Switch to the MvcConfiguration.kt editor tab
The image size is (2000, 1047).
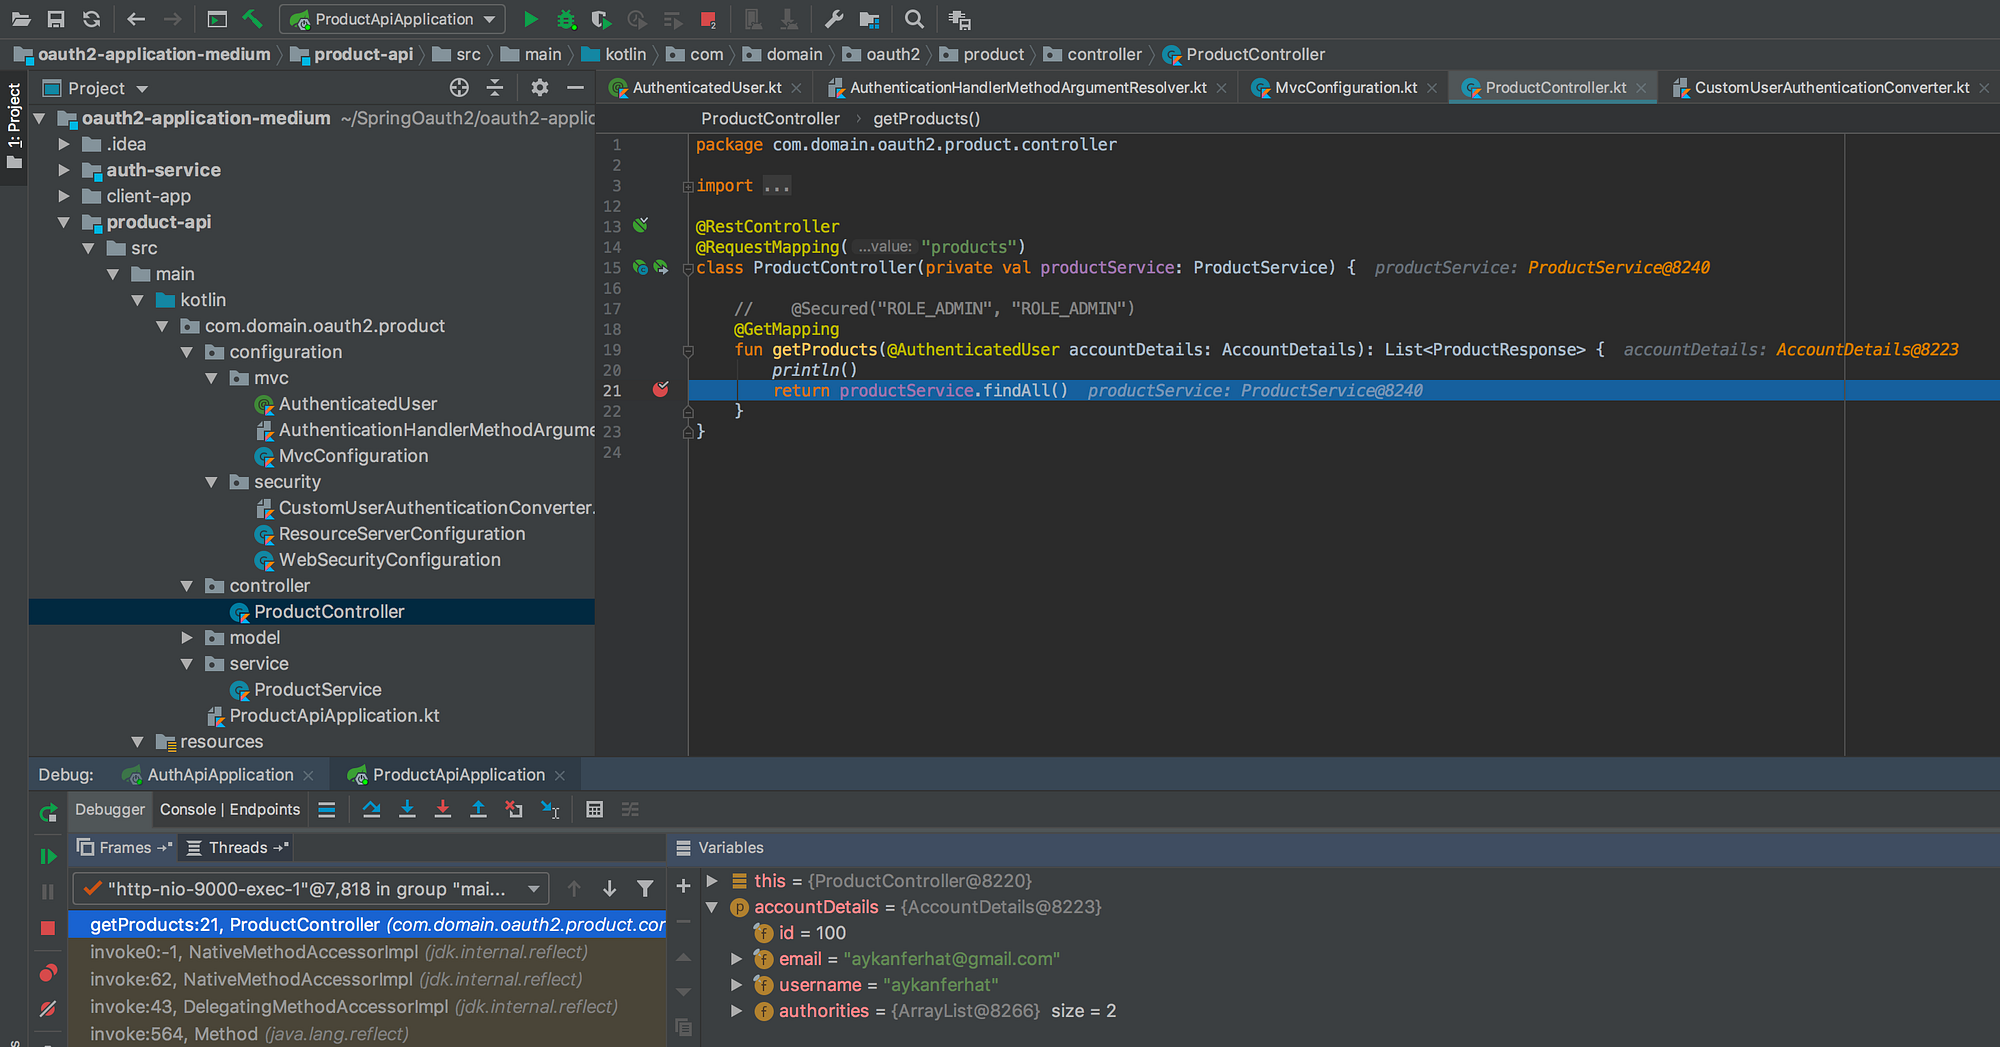(1345, 88)
